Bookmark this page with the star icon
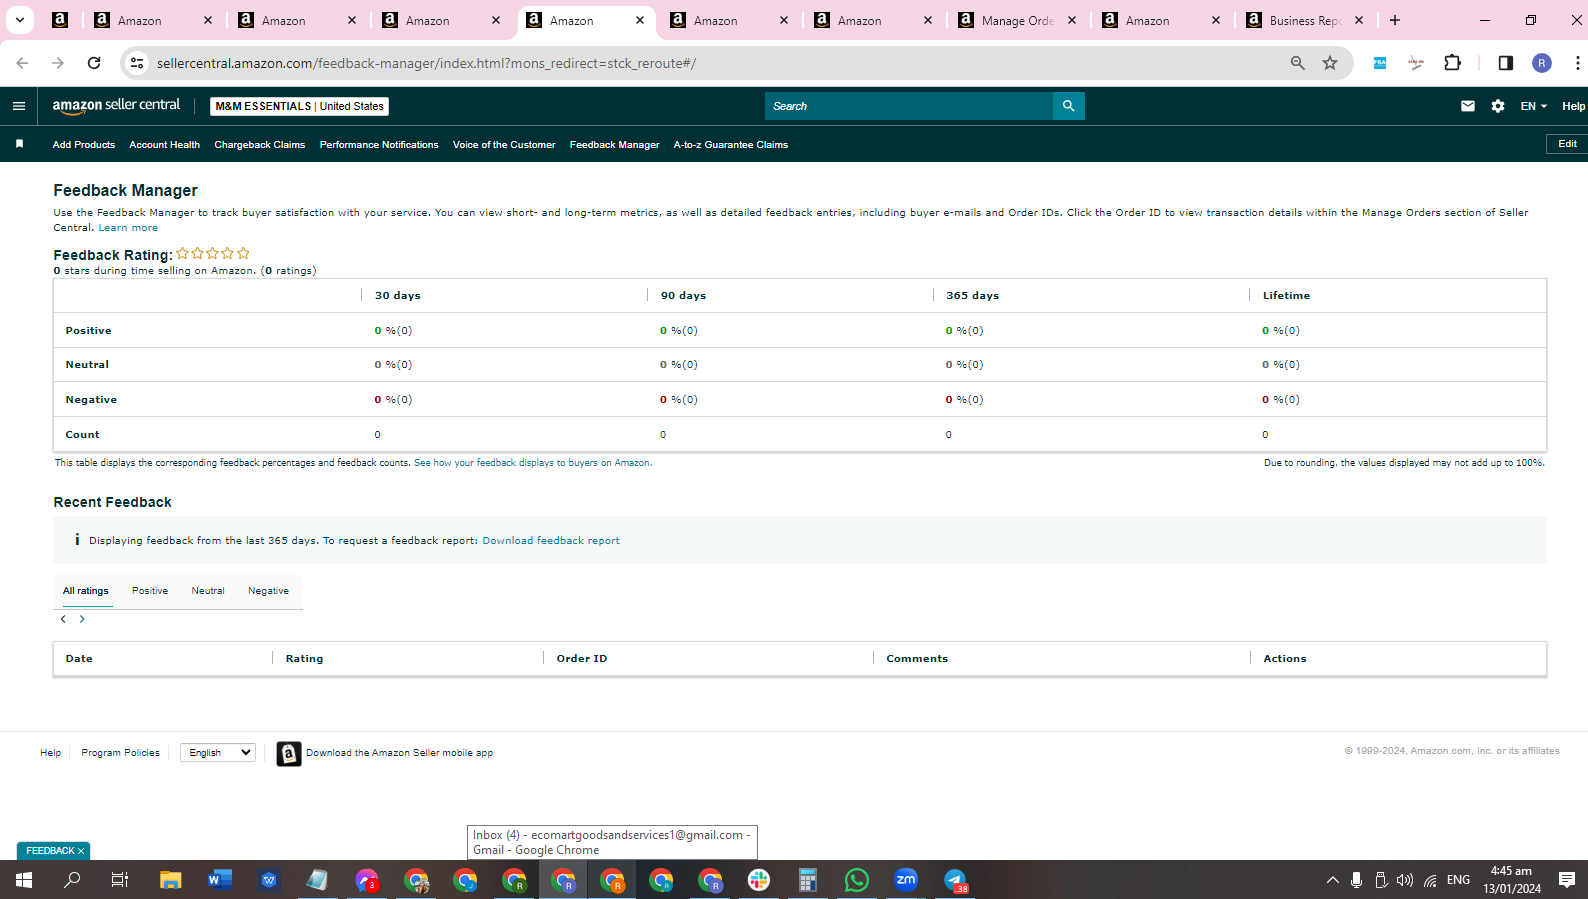Image resolution: width=1588 pixels, height=899 pixels. (x=1330, y=63)
